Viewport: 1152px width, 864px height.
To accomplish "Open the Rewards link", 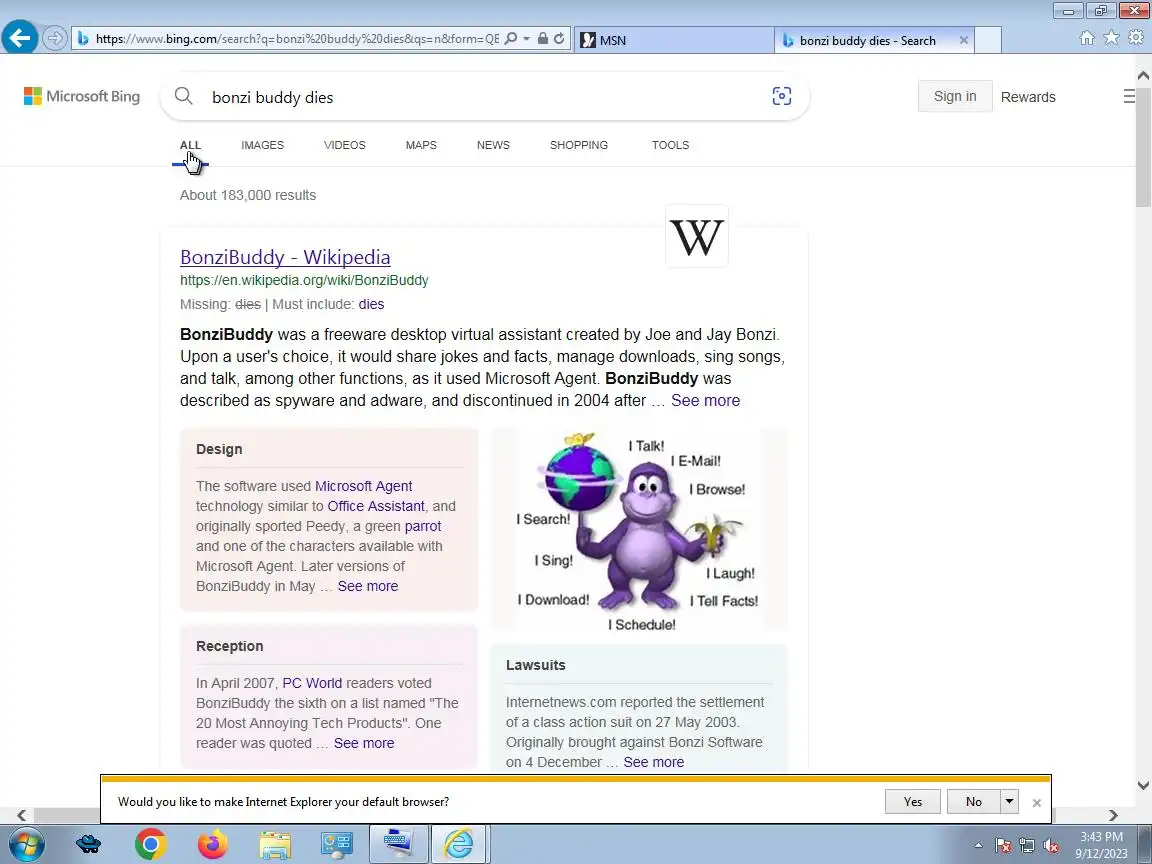I will (1028, 97).
